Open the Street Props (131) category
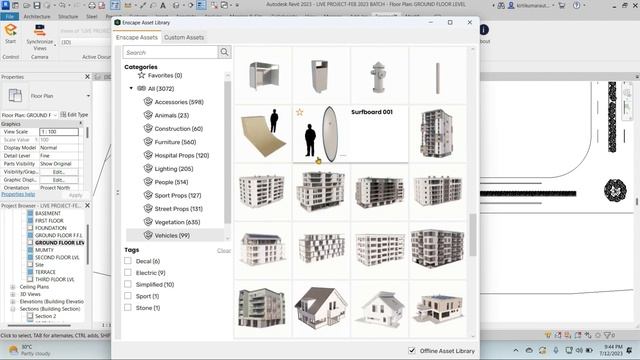This screenshot has height=360, width=640. tap(178, 209)
